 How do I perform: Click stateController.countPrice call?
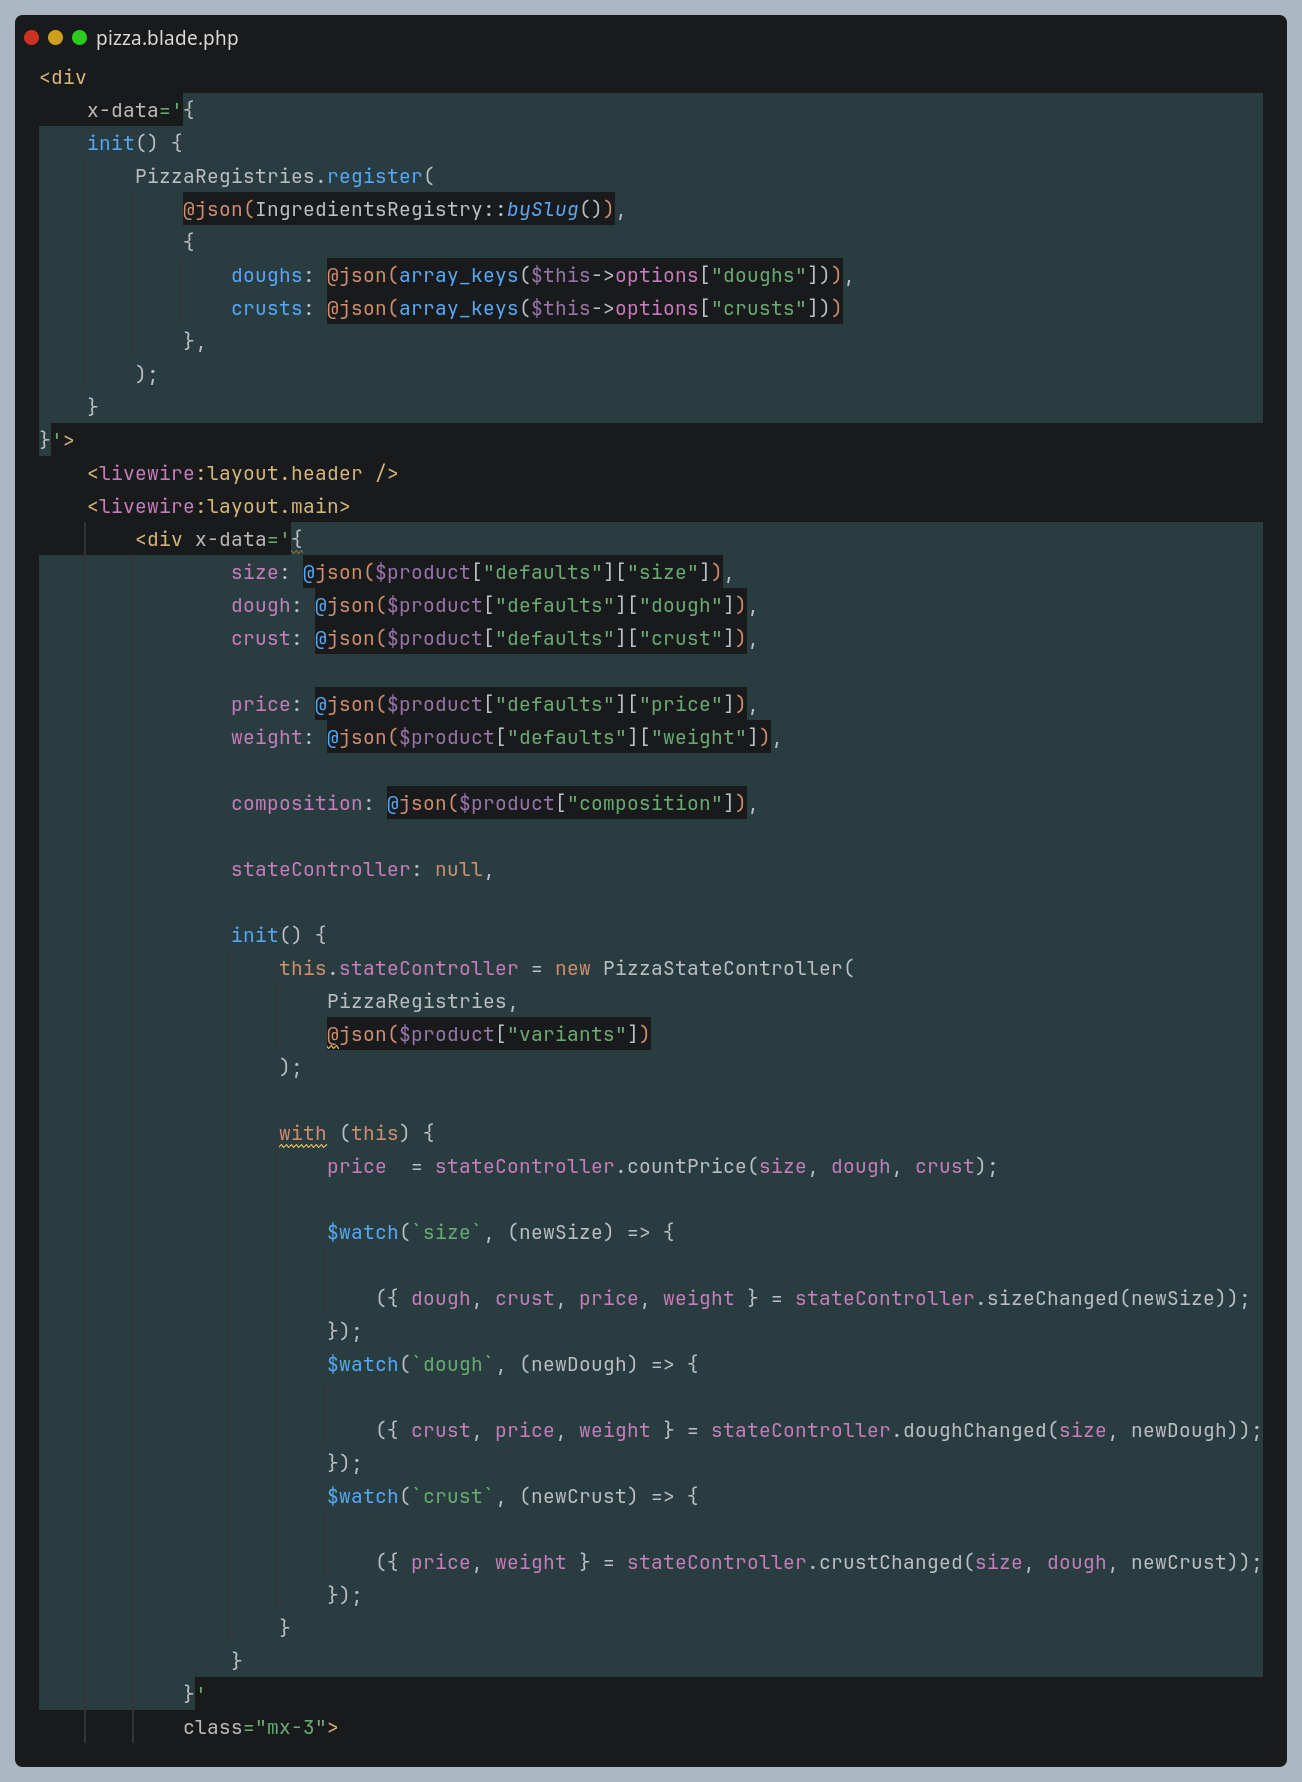pyautogui.click(x=716, y=1167)
